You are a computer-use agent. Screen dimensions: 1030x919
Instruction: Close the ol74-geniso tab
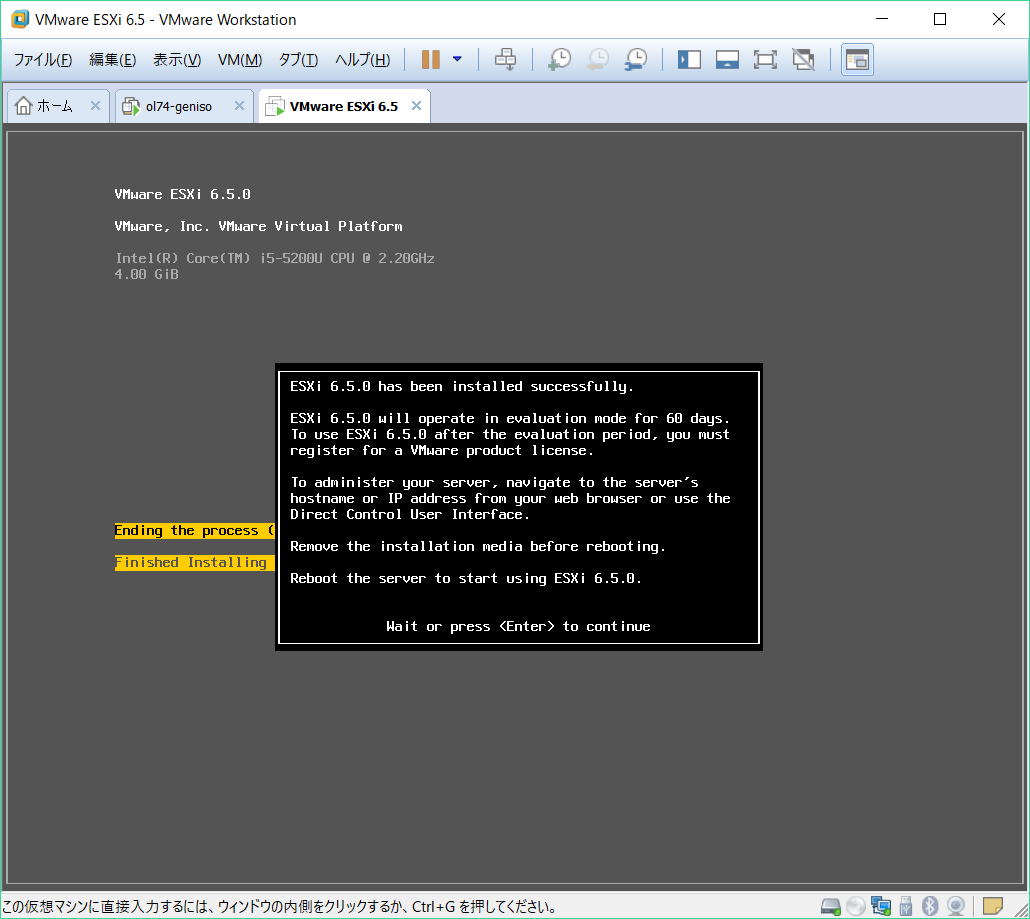(x=239, y=106)
